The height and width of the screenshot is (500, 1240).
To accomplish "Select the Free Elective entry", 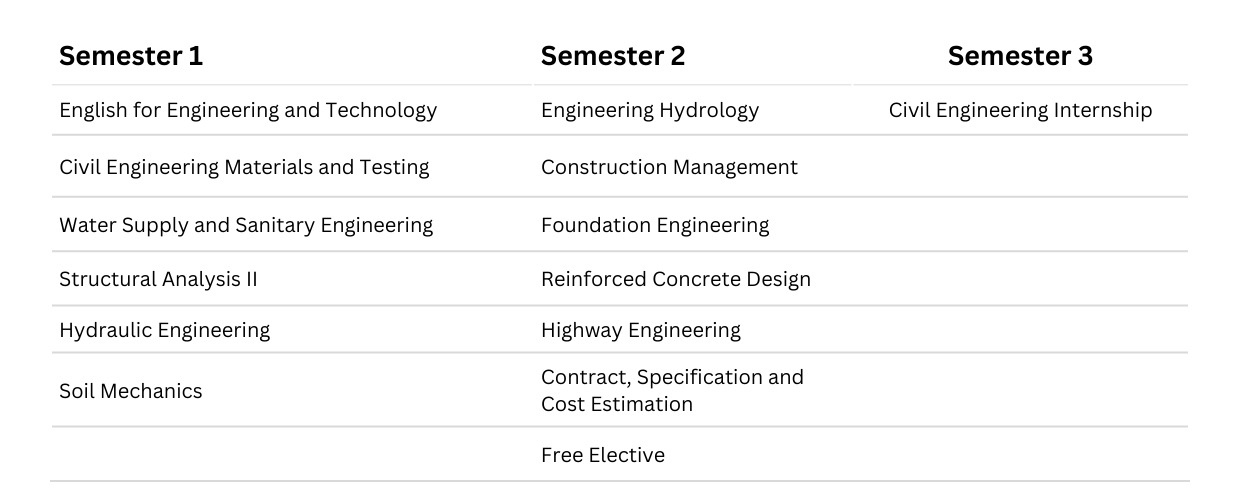I will click(x=603, y=455).
